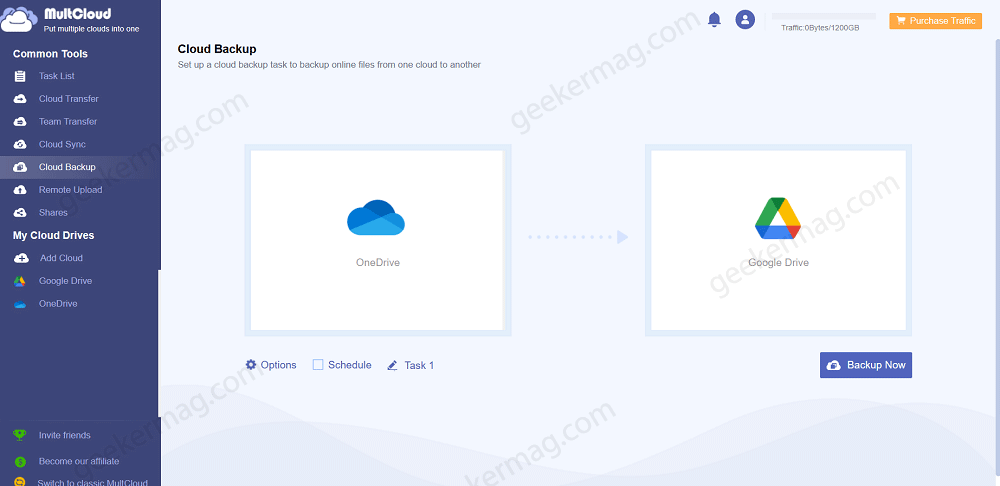The width and height of the screenshot is (1000, 486).
Task: Click the Invite friends trophy icon
Action: 20,435
